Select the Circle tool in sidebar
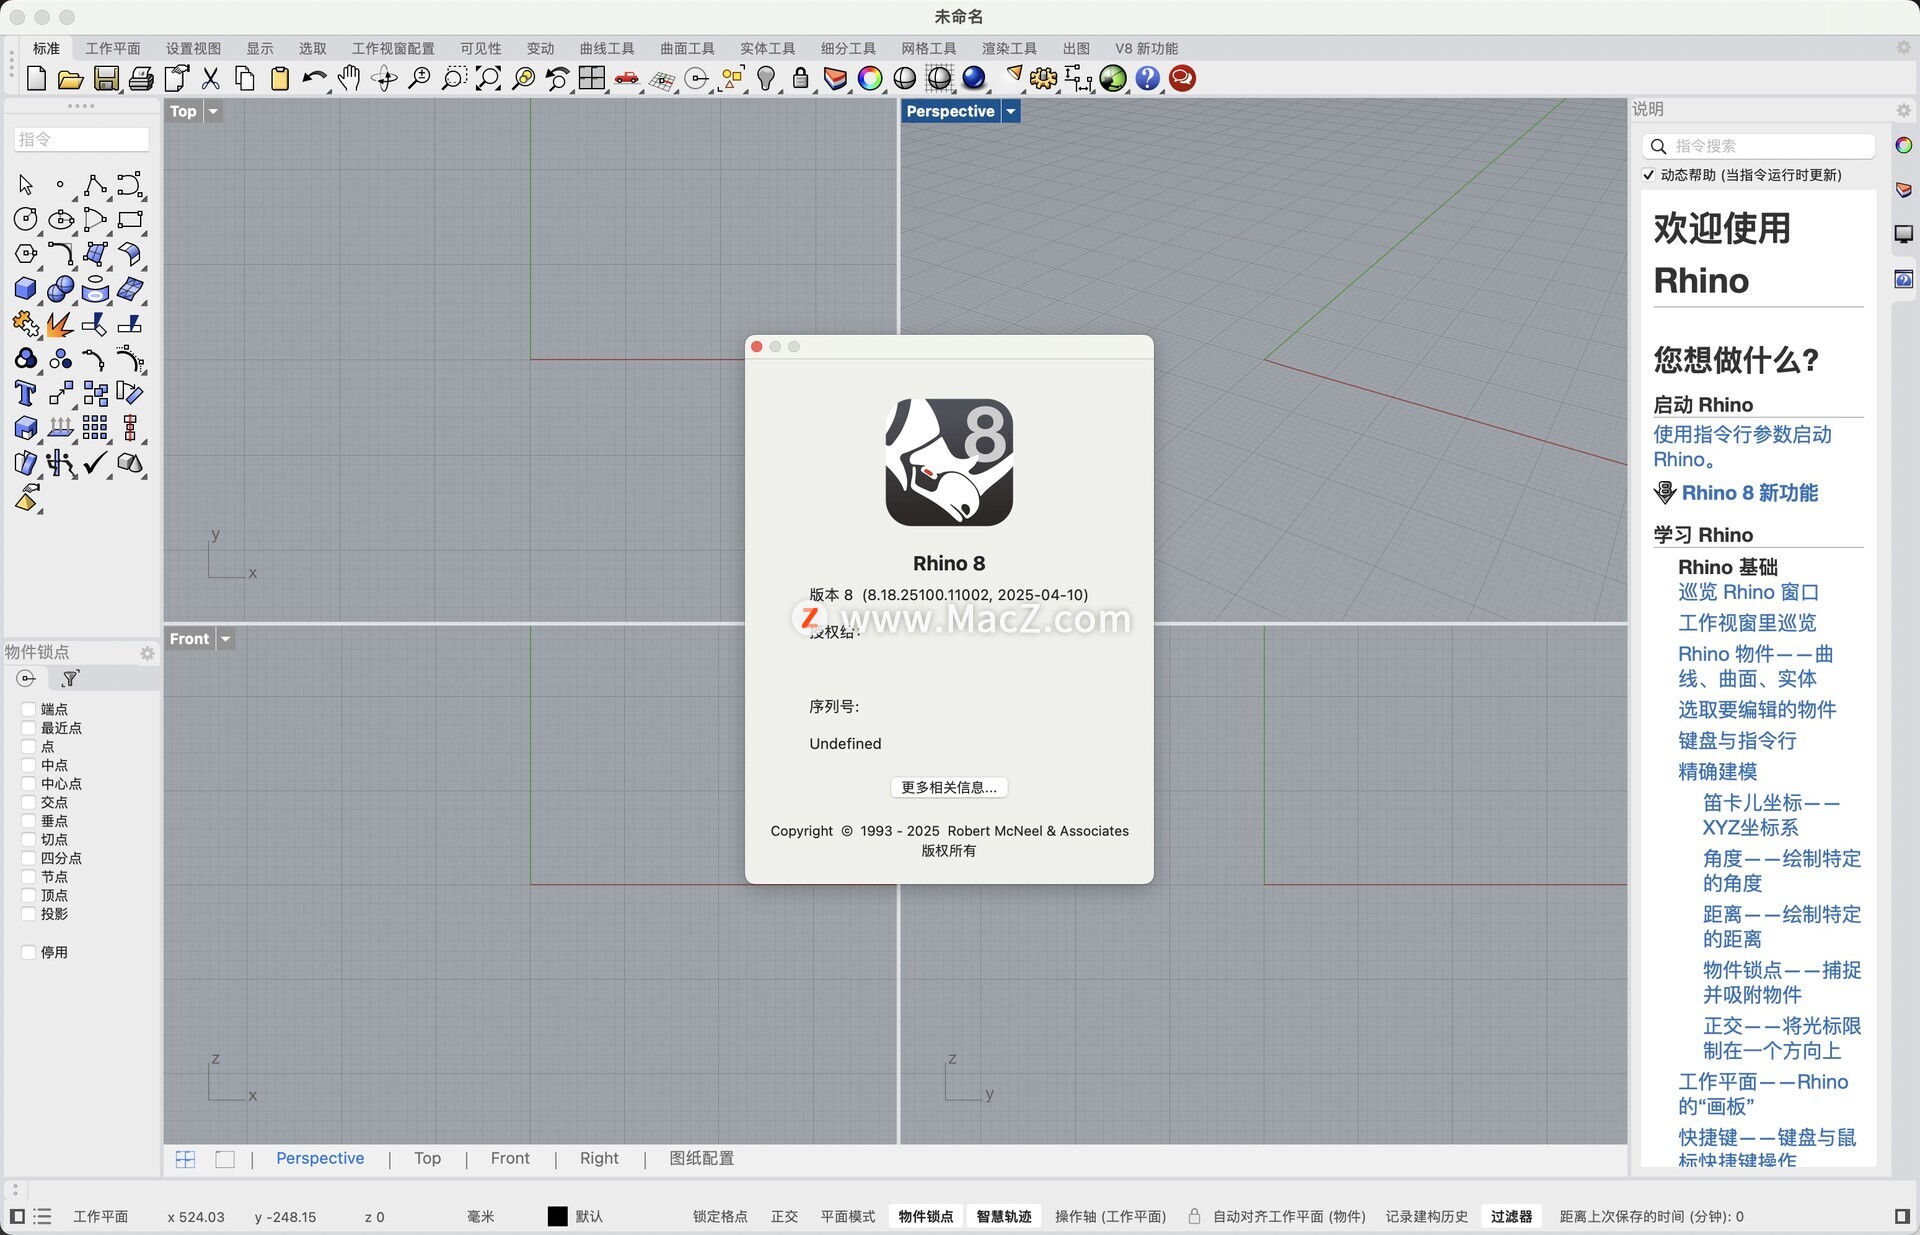This screenshot has height=1235, width=1920. (26, 219)
